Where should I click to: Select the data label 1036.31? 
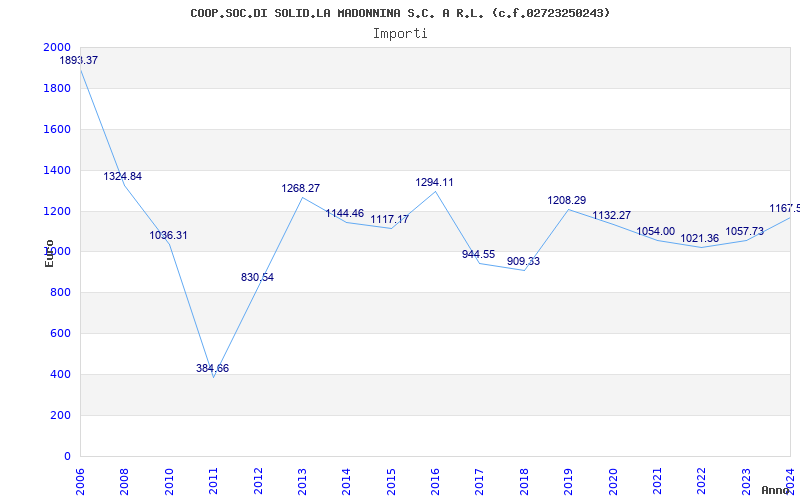click(168, 235)
